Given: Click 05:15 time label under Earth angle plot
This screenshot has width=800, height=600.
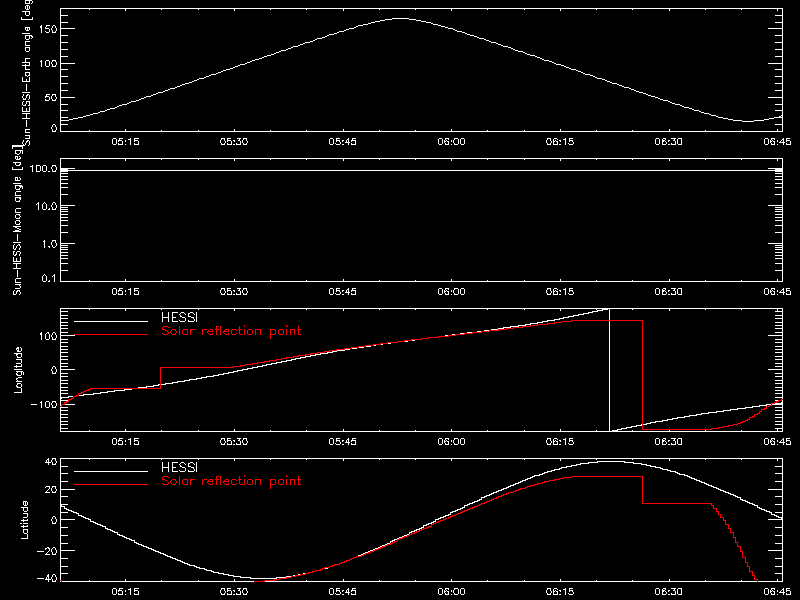Looking at the screenshot, I should (126, 142).
